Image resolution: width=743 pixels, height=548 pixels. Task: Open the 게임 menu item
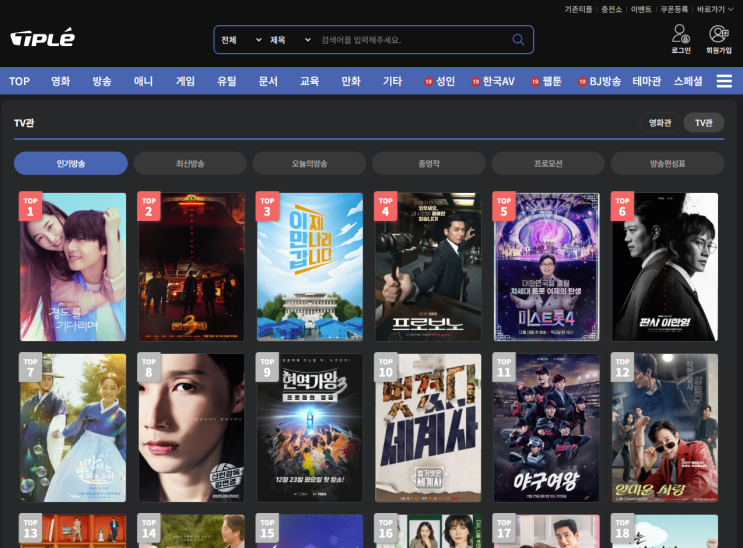[185, 81]
